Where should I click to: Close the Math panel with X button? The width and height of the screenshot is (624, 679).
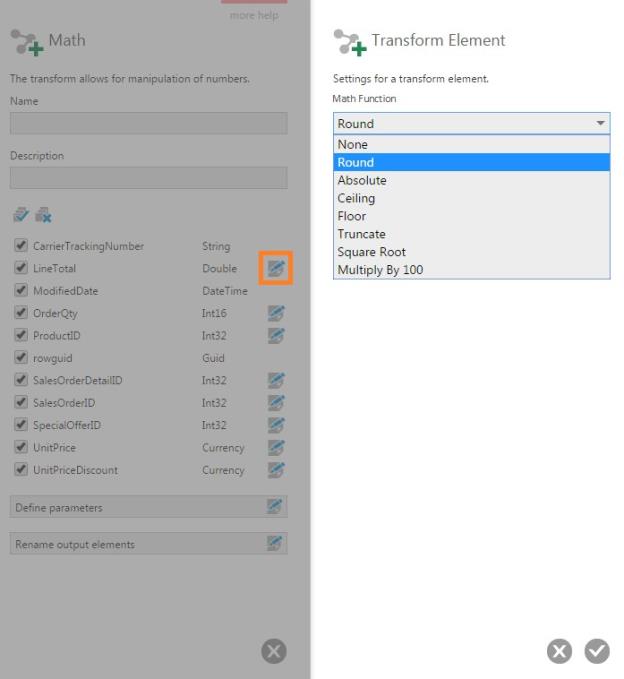[273, 651]
